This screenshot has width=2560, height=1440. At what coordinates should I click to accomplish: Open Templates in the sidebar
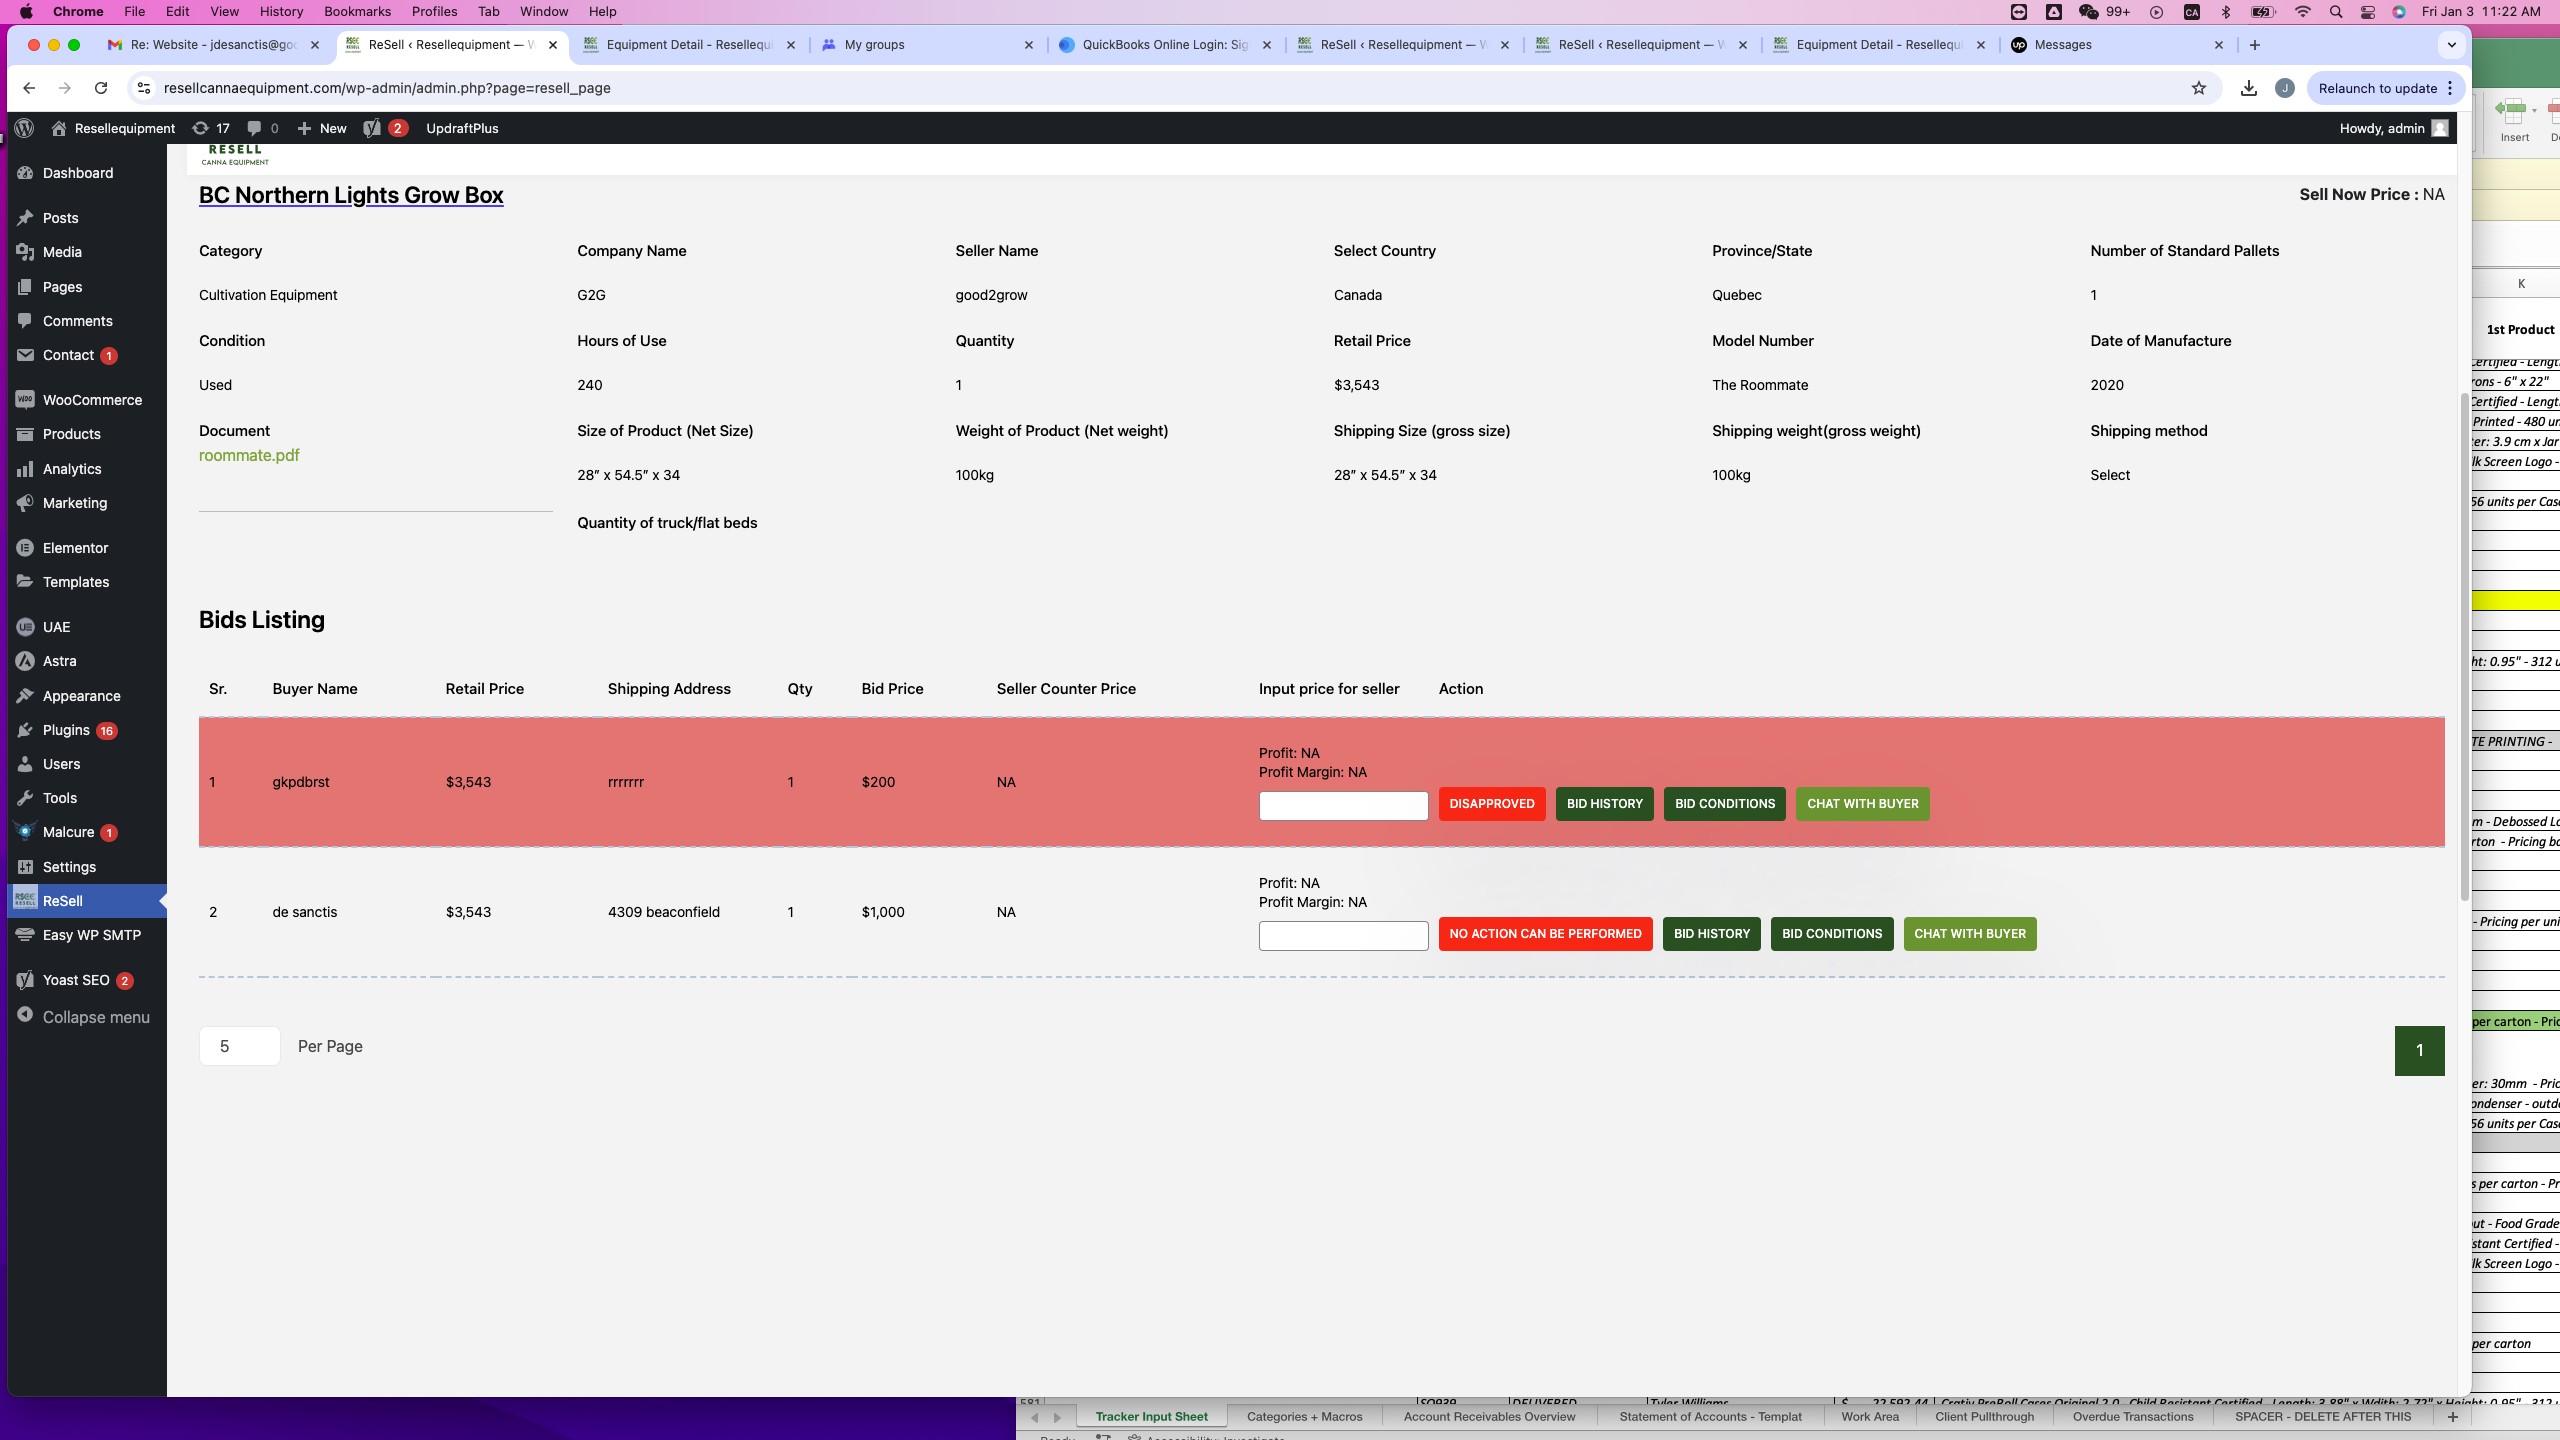click(x=76, y=582)
